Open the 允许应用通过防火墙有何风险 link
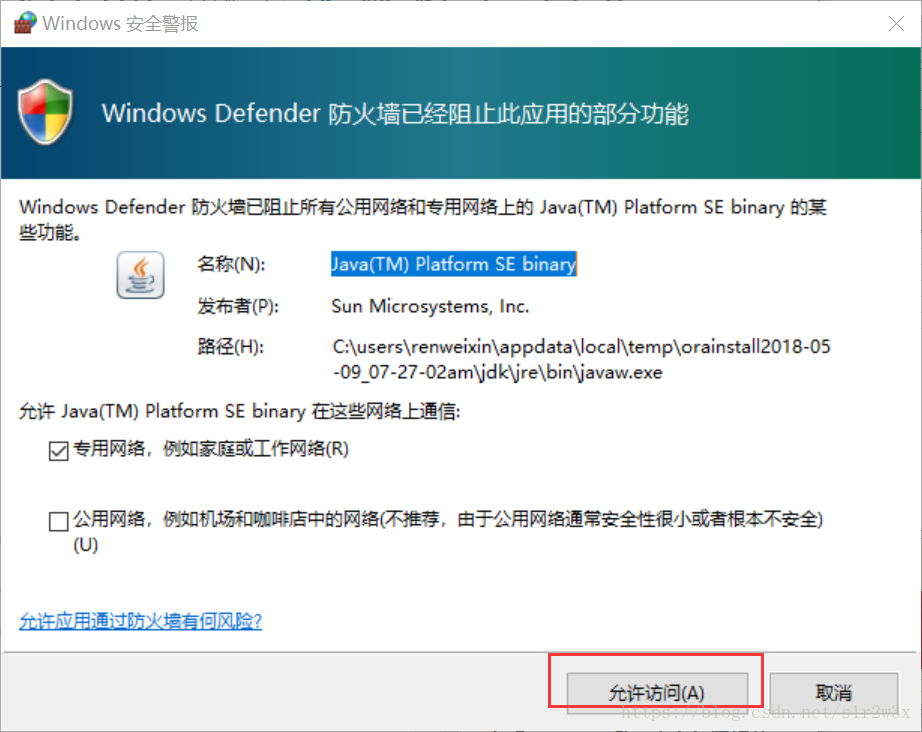The height and width of the screenshot is (732, 922). [141, 621]
